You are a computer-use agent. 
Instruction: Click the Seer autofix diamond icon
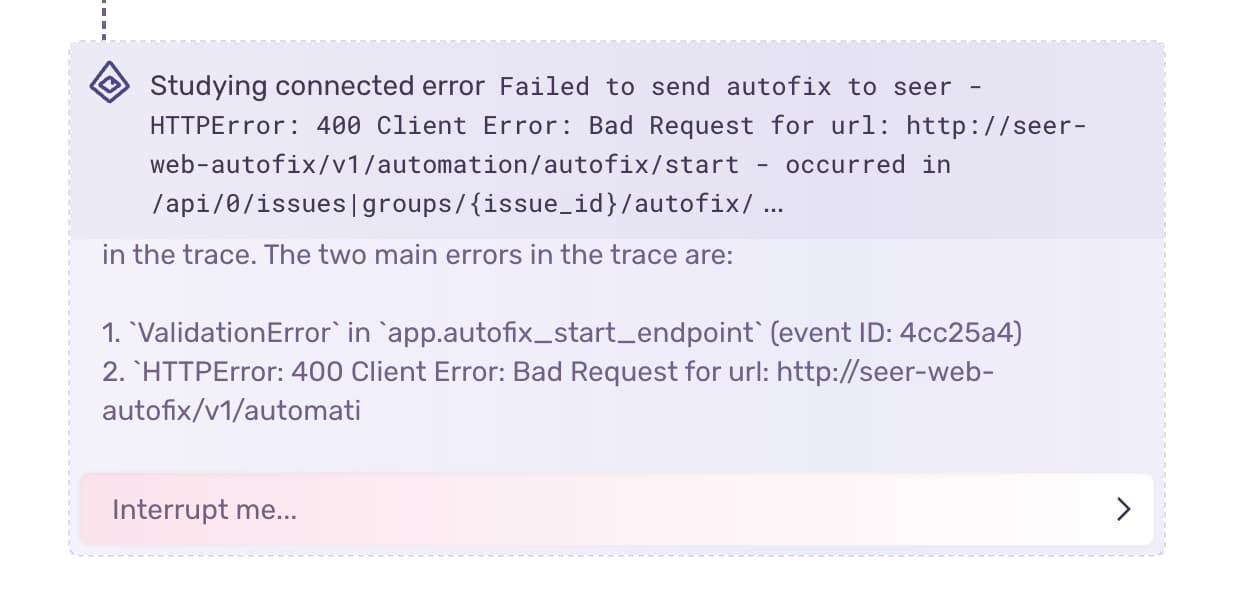pos(109,84)
